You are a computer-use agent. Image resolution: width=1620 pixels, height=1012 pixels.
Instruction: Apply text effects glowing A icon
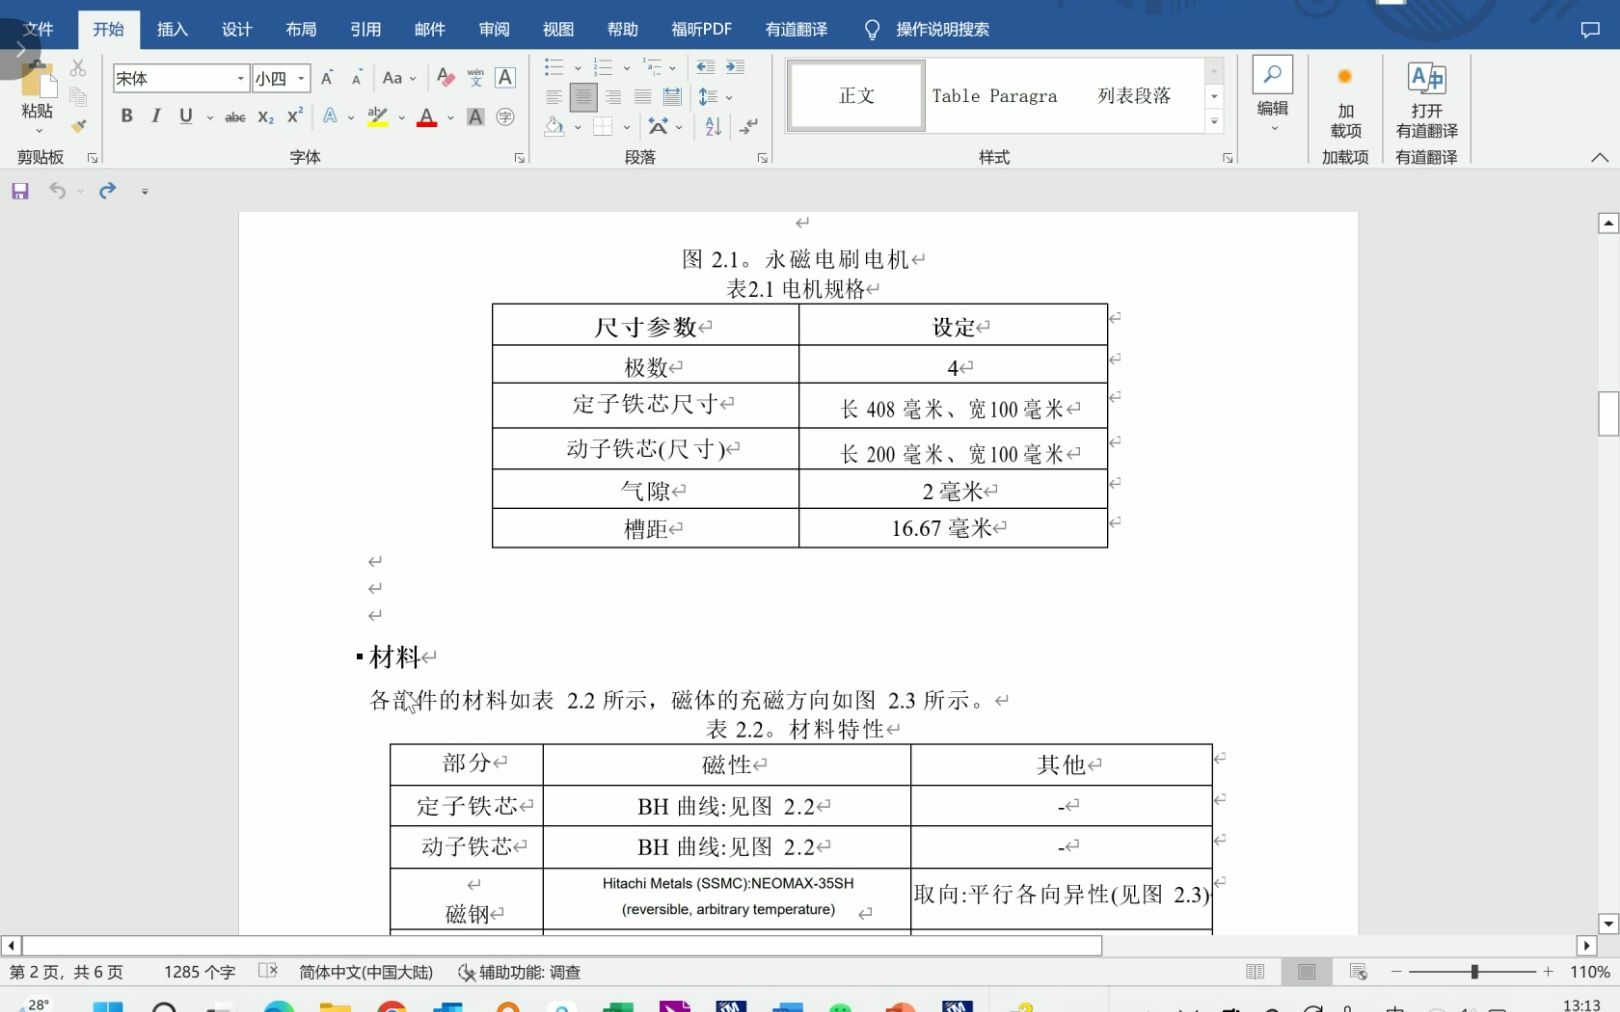[x=329, y=117]
